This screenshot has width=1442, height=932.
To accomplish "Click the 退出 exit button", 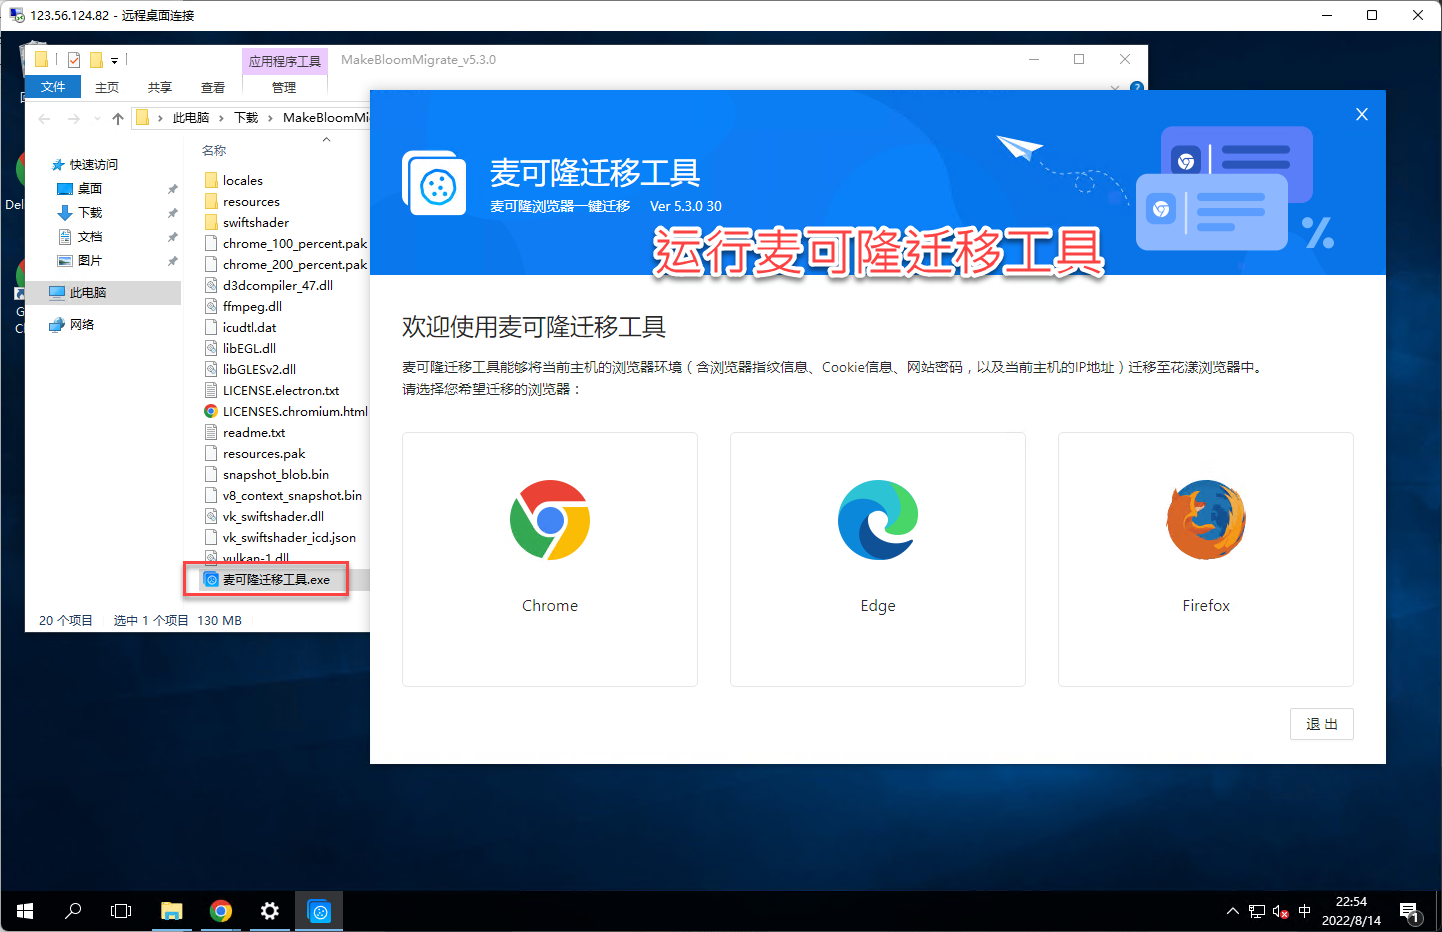I will click(1322, 724).
